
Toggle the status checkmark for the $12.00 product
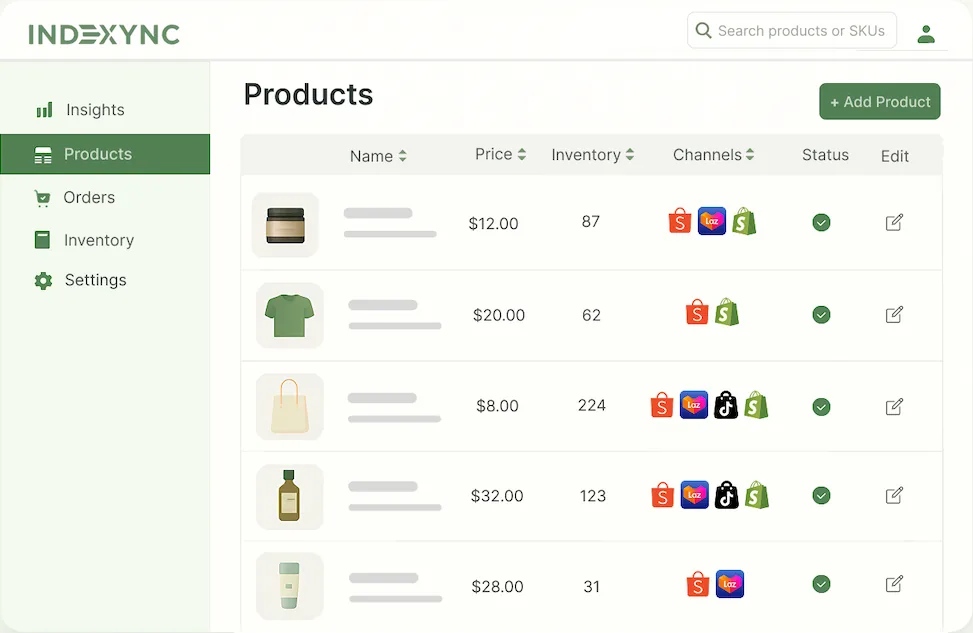(x=821, y=222)
